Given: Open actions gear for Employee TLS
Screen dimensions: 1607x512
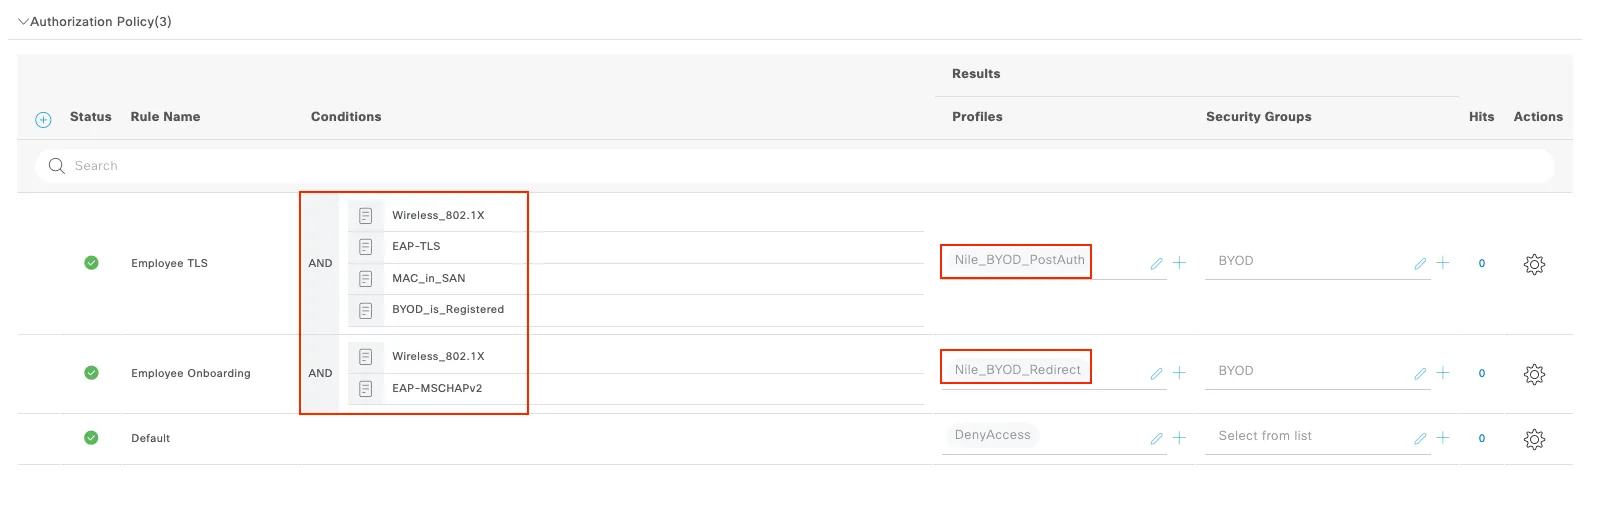Looking at the screenshot, I should (1534, 264).
